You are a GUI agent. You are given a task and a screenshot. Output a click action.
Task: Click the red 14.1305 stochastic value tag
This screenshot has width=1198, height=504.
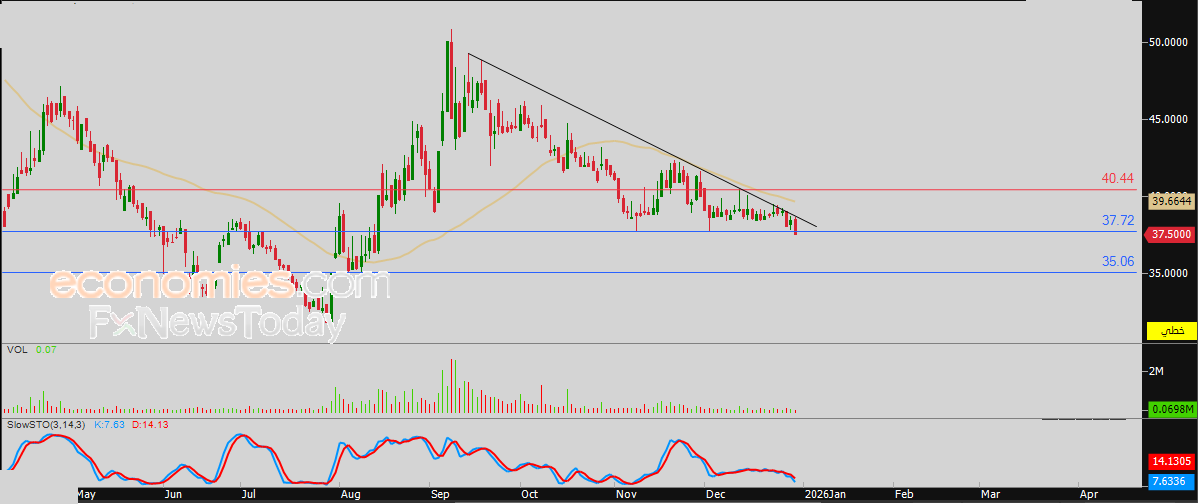click(1169, 462)
